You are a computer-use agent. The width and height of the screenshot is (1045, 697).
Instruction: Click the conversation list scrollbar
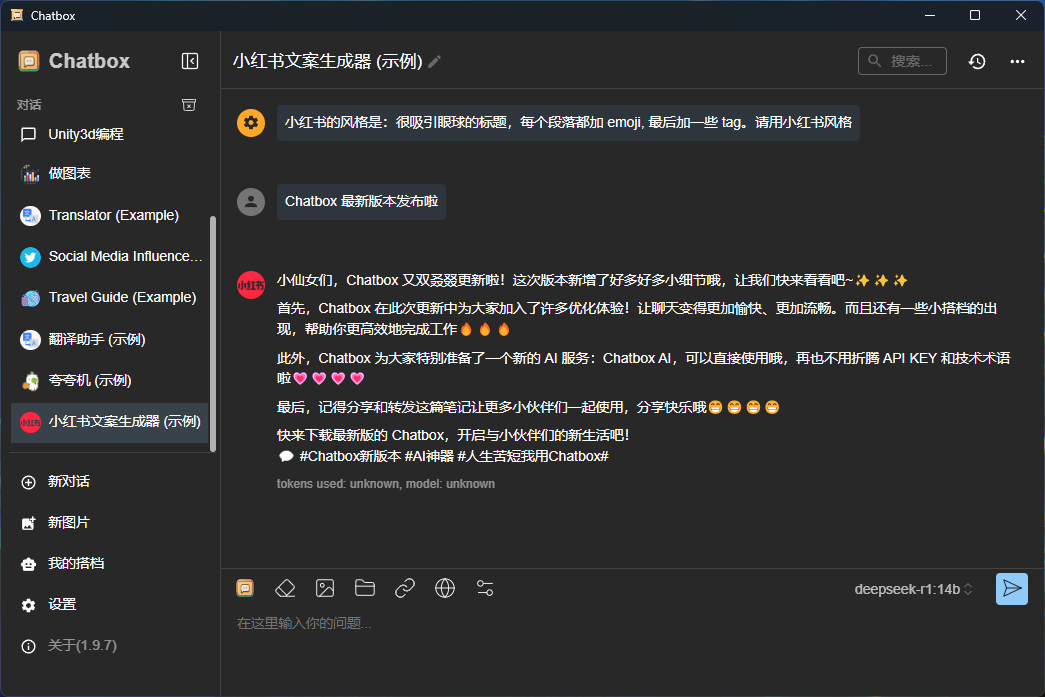(212, 330)
